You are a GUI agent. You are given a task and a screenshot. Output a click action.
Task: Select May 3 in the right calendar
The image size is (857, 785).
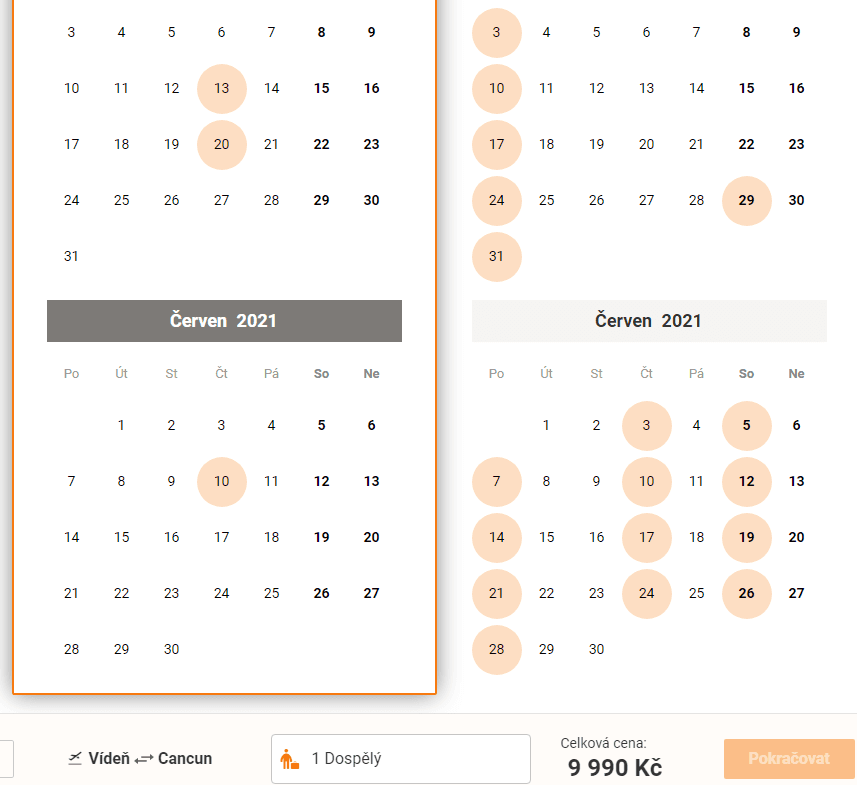[x=496, y=32]
